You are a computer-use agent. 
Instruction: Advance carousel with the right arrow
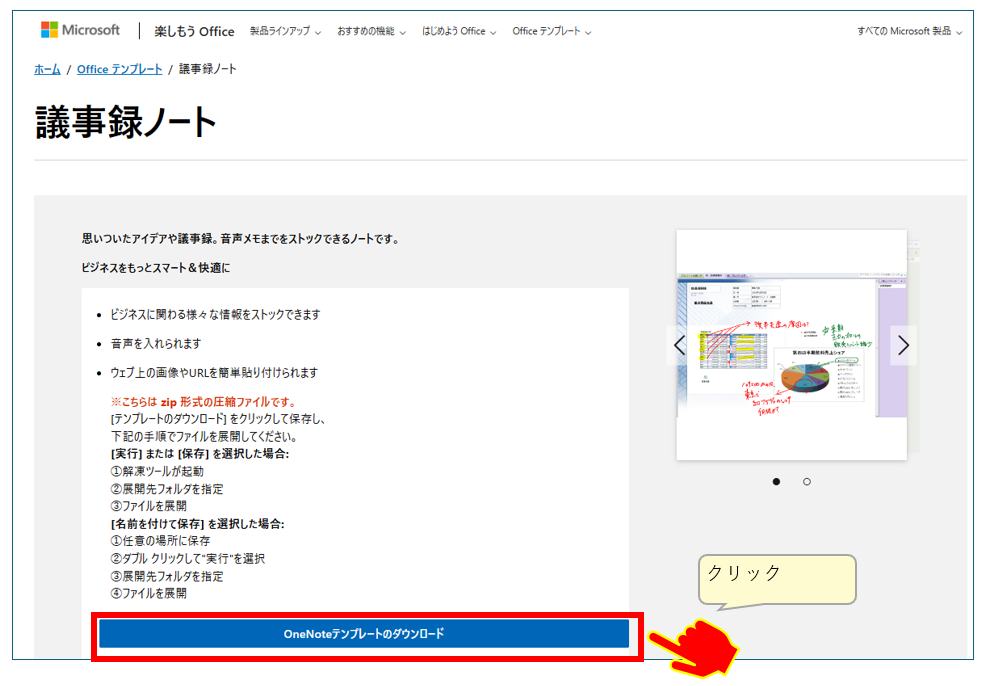tap(903, 345)
